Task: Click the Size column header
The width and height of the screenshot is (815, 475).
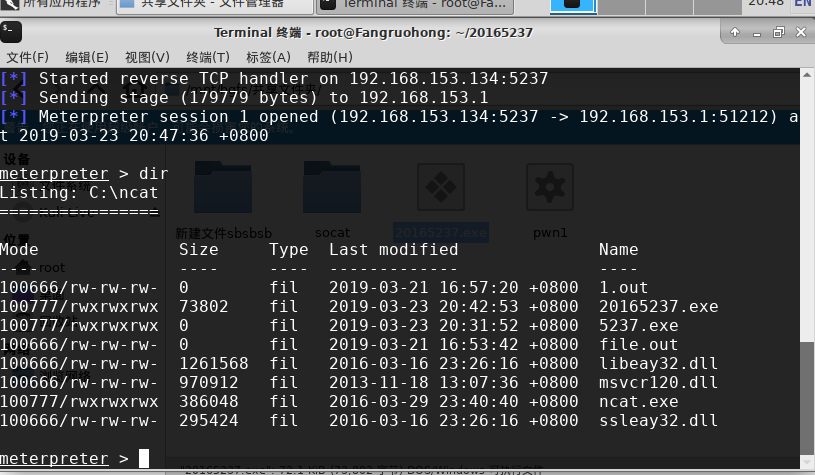Action: (x=199, y=249)
